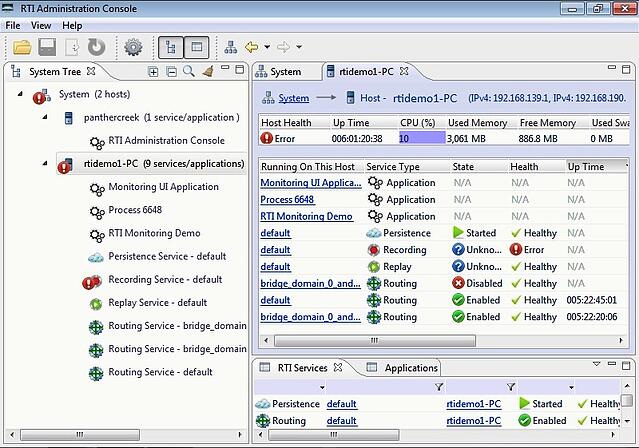Open the Process 6648 link
The height and width of the screenshot is (448, 639).
287,200
